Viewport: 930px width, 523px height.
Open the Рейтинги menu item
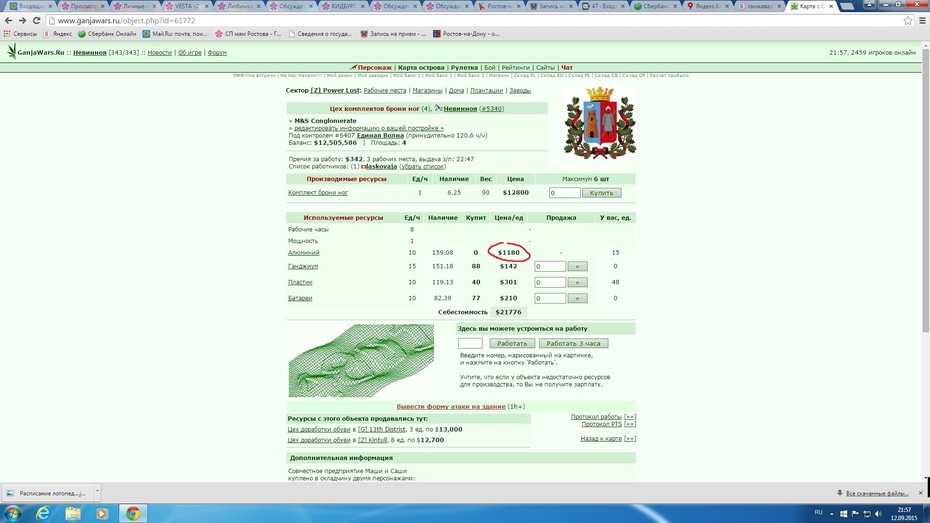point(515,68)
